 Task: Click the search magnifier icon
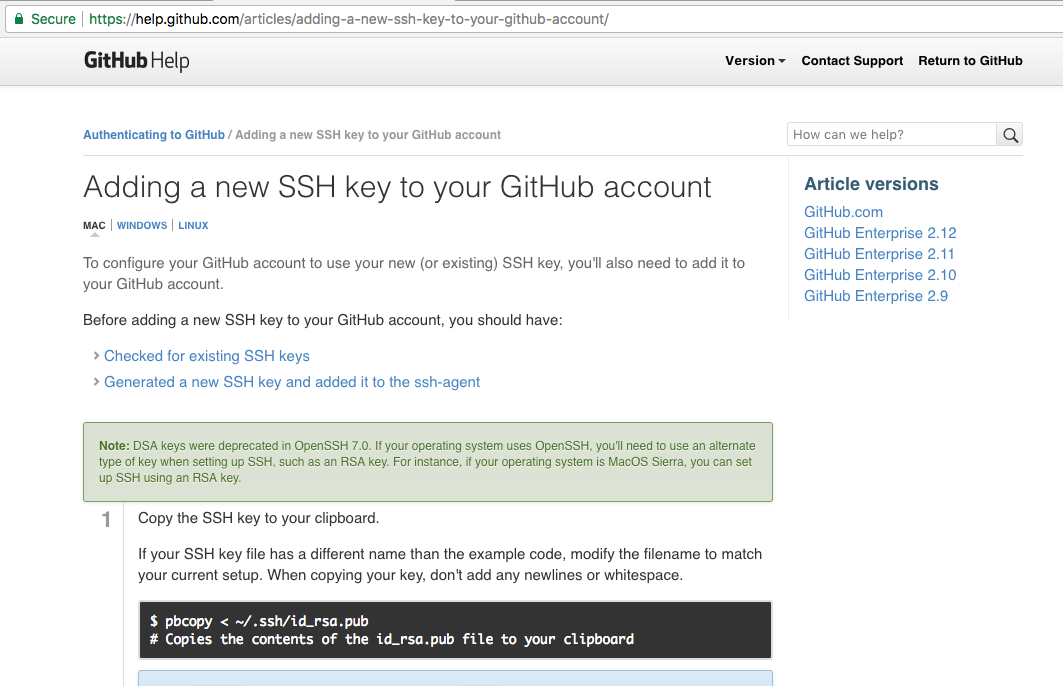[x=1010, y=135]
